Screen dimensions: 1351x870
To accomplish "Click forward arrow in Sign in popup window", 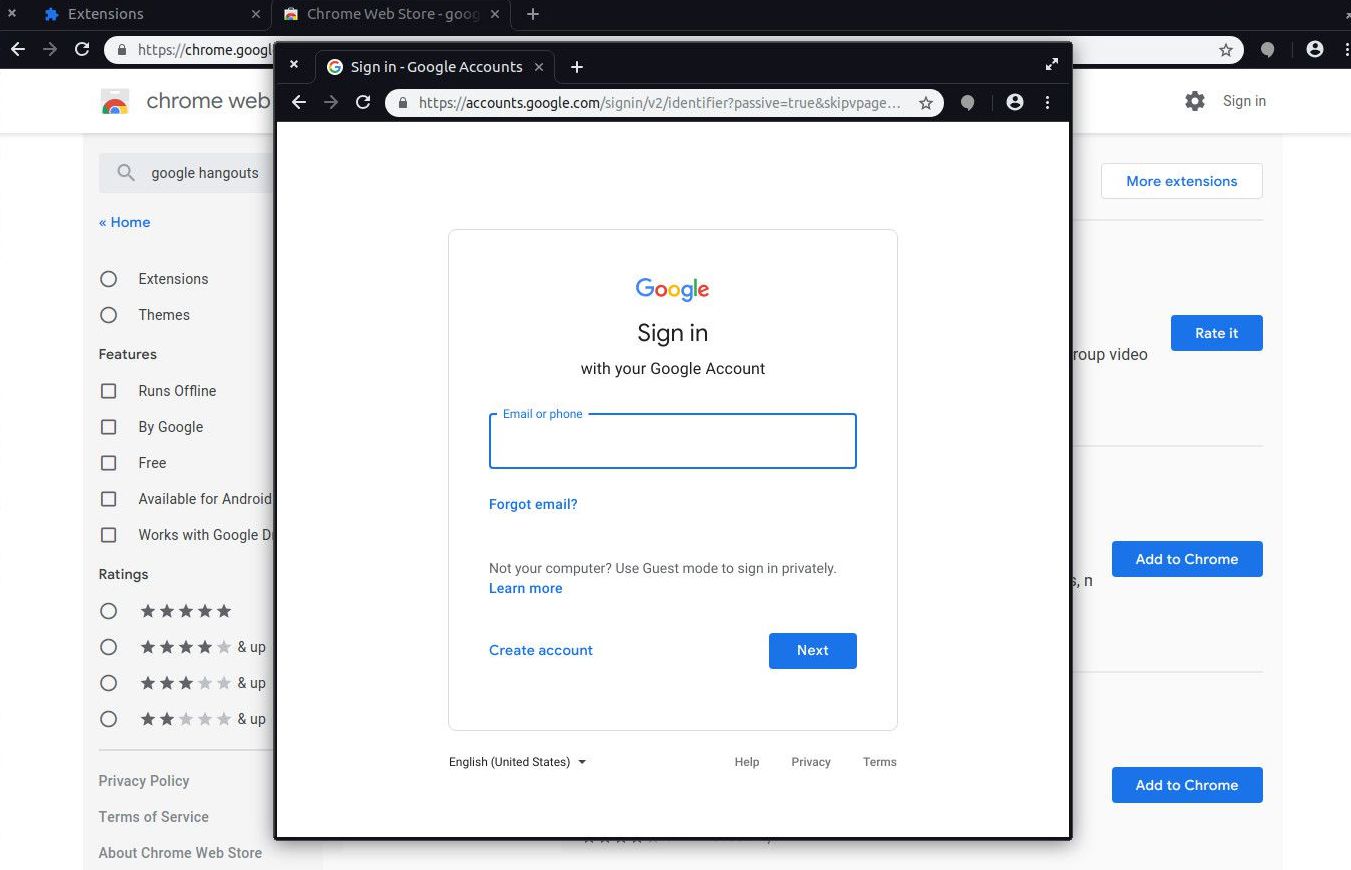I will click(331, 102).
